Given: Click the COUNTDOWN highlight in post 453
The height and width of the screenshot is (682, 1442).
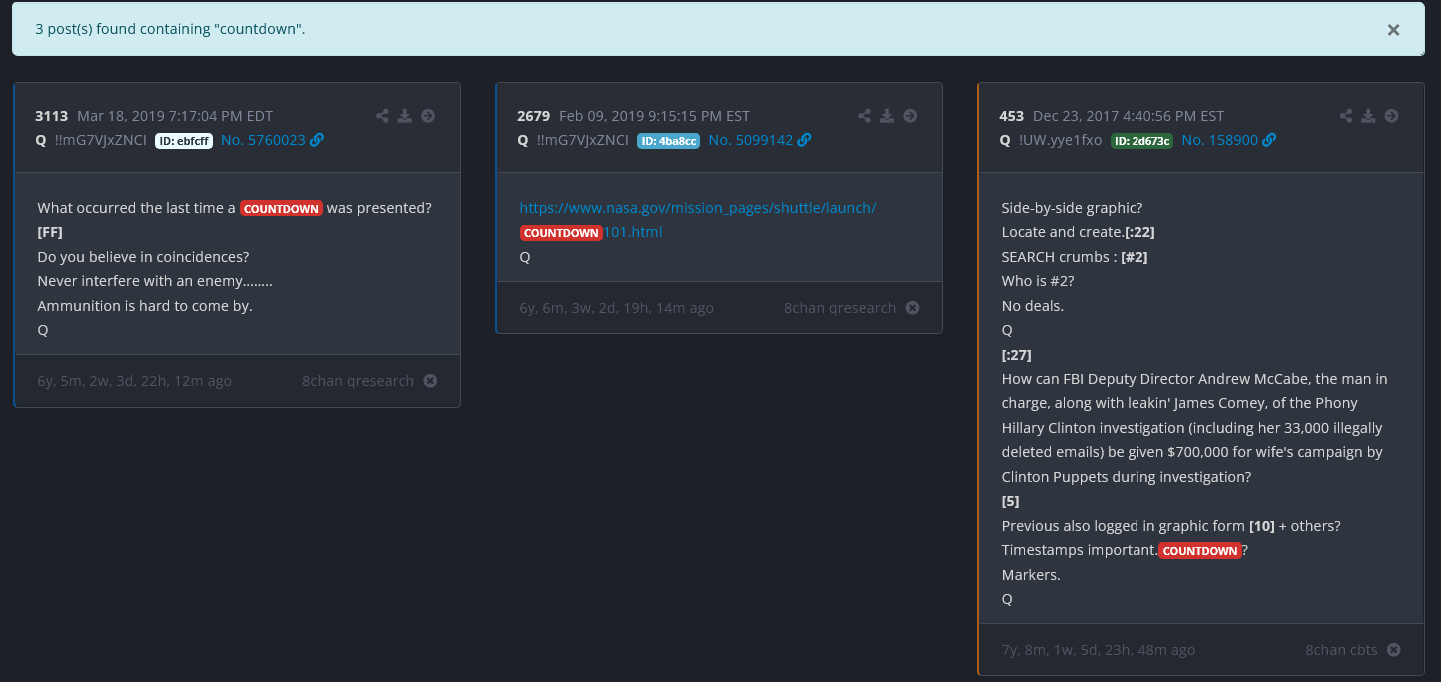Looking at the screenshot, I should [x=1200, y=551].
